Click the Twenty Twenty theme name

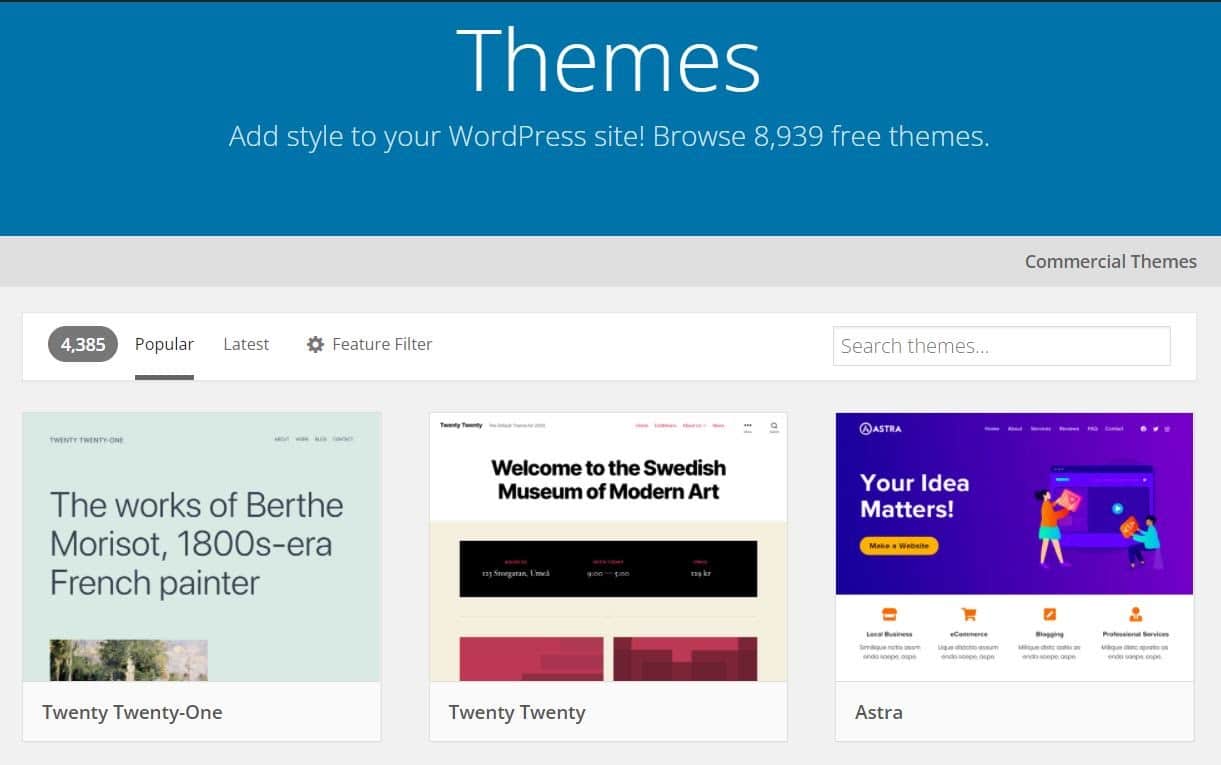[x=516, y=712]
